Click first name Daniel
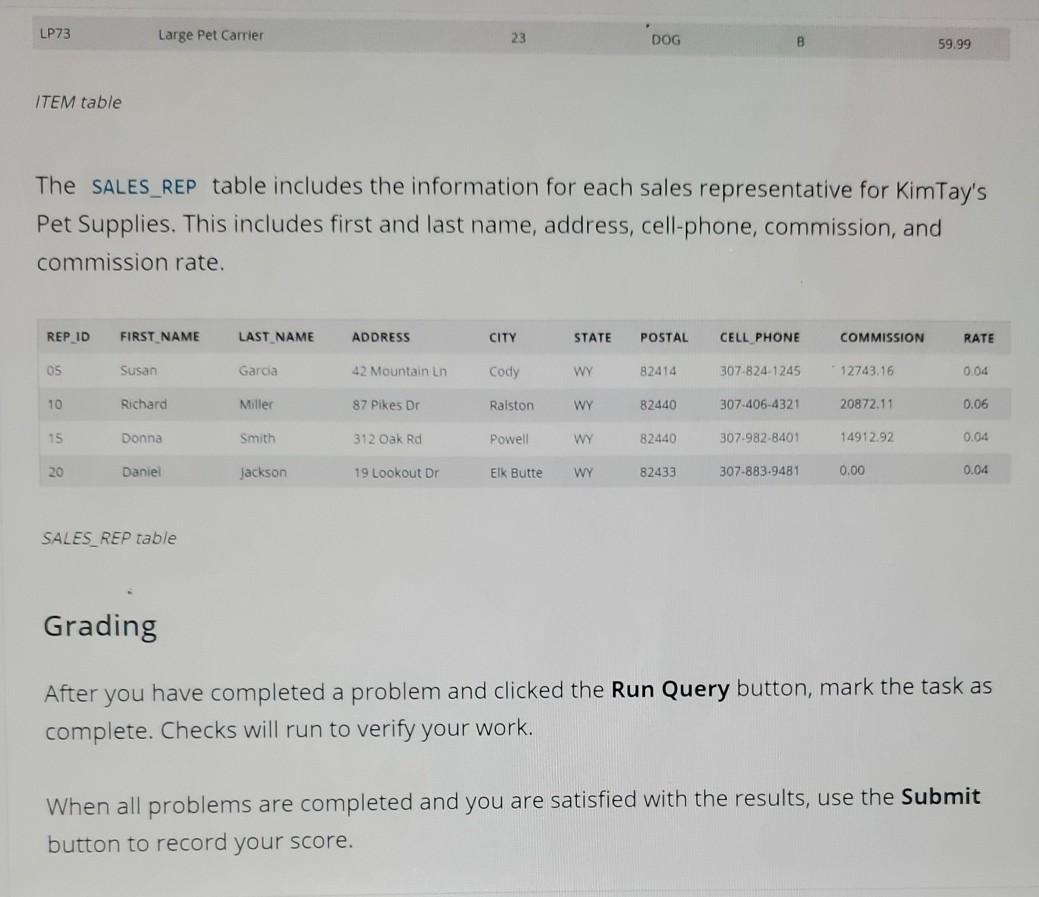1039x897 pixels. pos(141,472)
